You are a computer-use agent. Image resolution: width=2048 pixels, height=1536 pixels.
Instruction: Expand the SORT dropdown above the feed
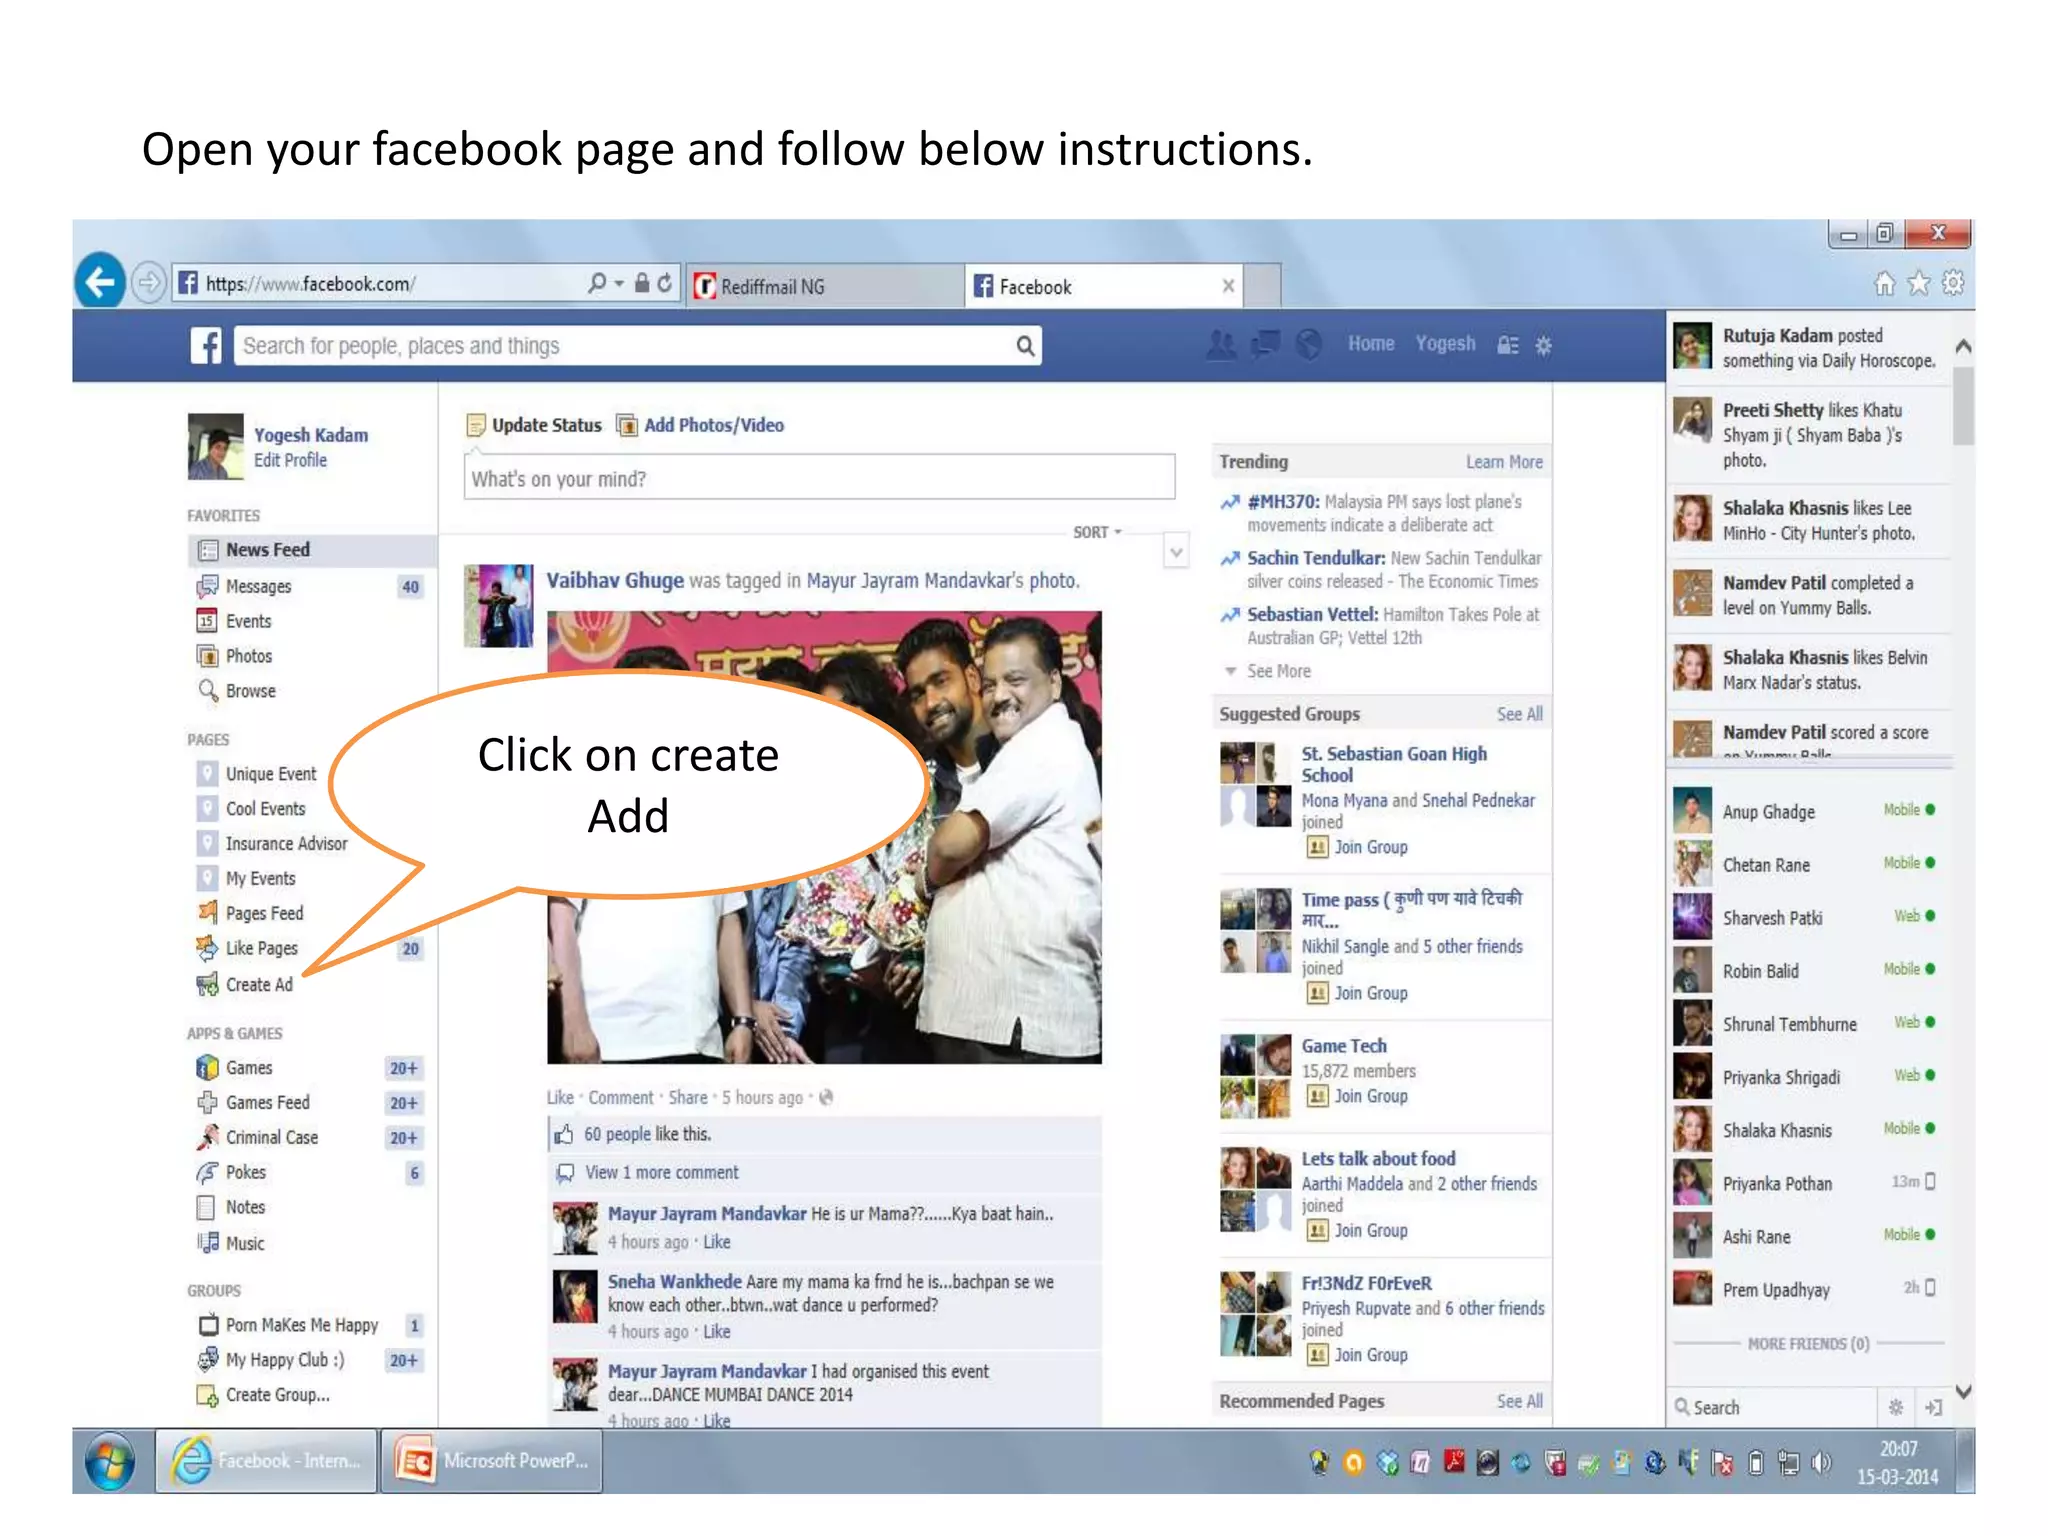coord(1097,532)
